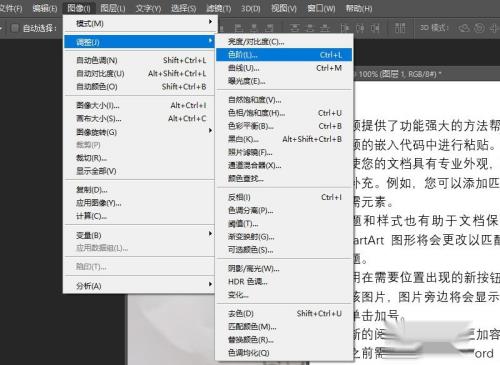Choose 替换颜色(R)... menu entry

click(x=284, y=340)
